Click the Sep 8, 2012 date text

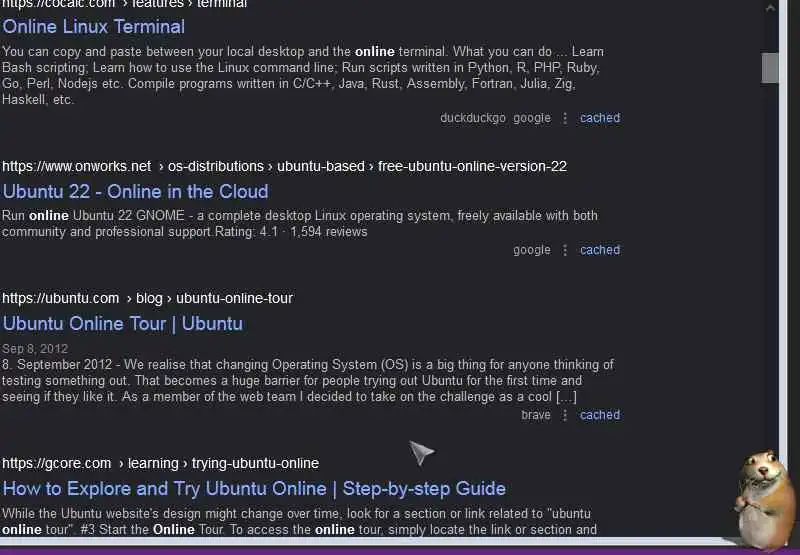[35, 349]
